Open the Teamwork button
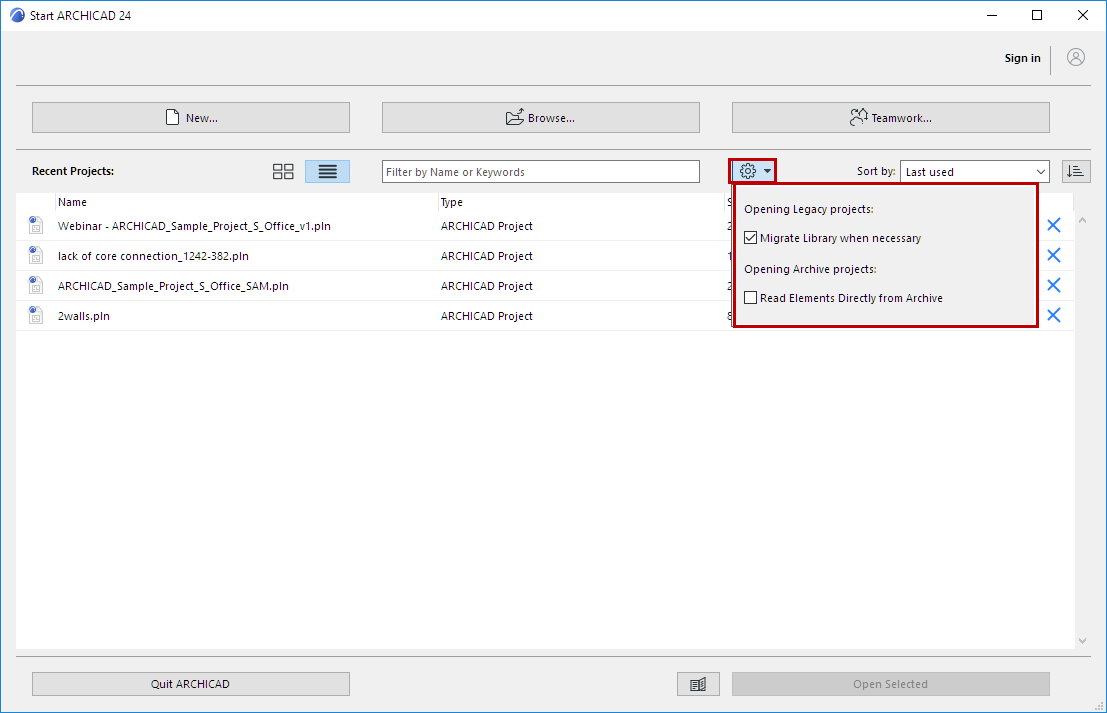 pos(891,117)
